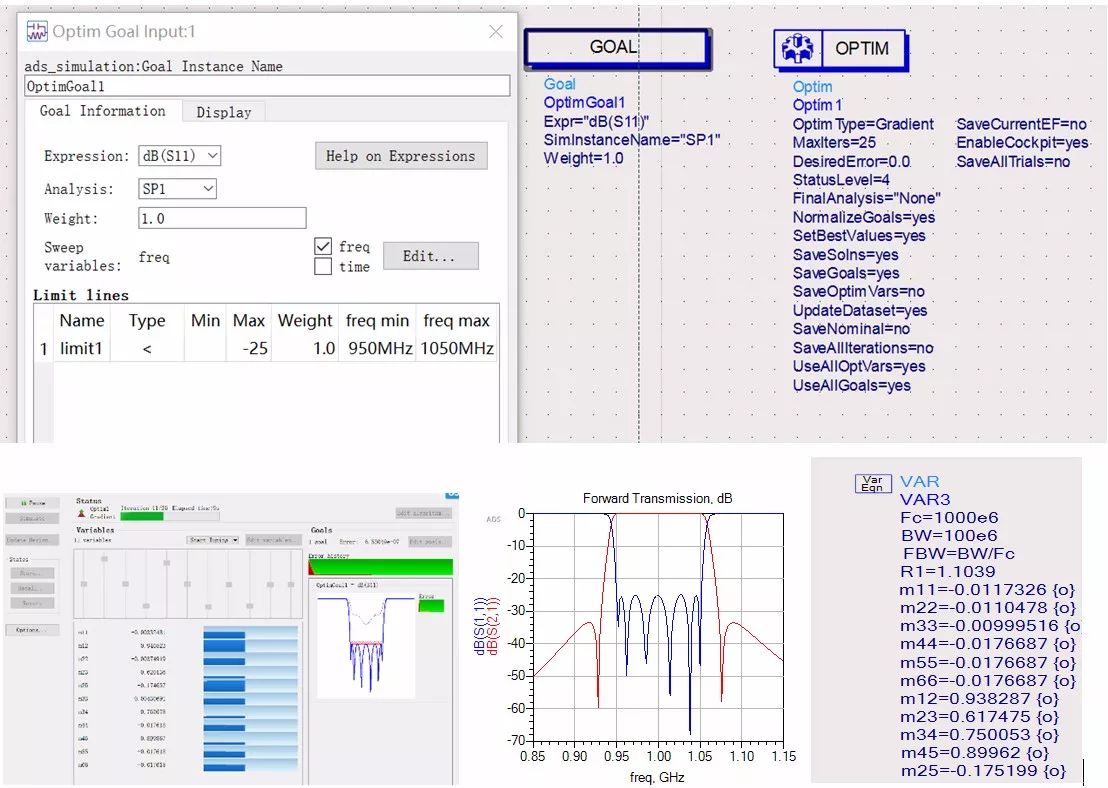
Task: Switch to the Display tab
Action: click(x=223, y=112)
